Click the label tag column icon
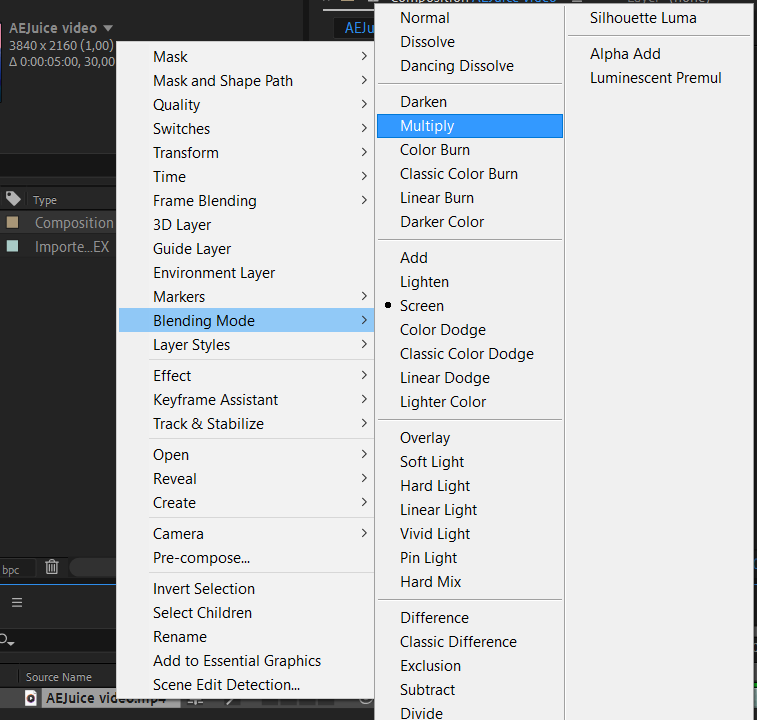Screen dimensions: 757x720 point(13,199)
